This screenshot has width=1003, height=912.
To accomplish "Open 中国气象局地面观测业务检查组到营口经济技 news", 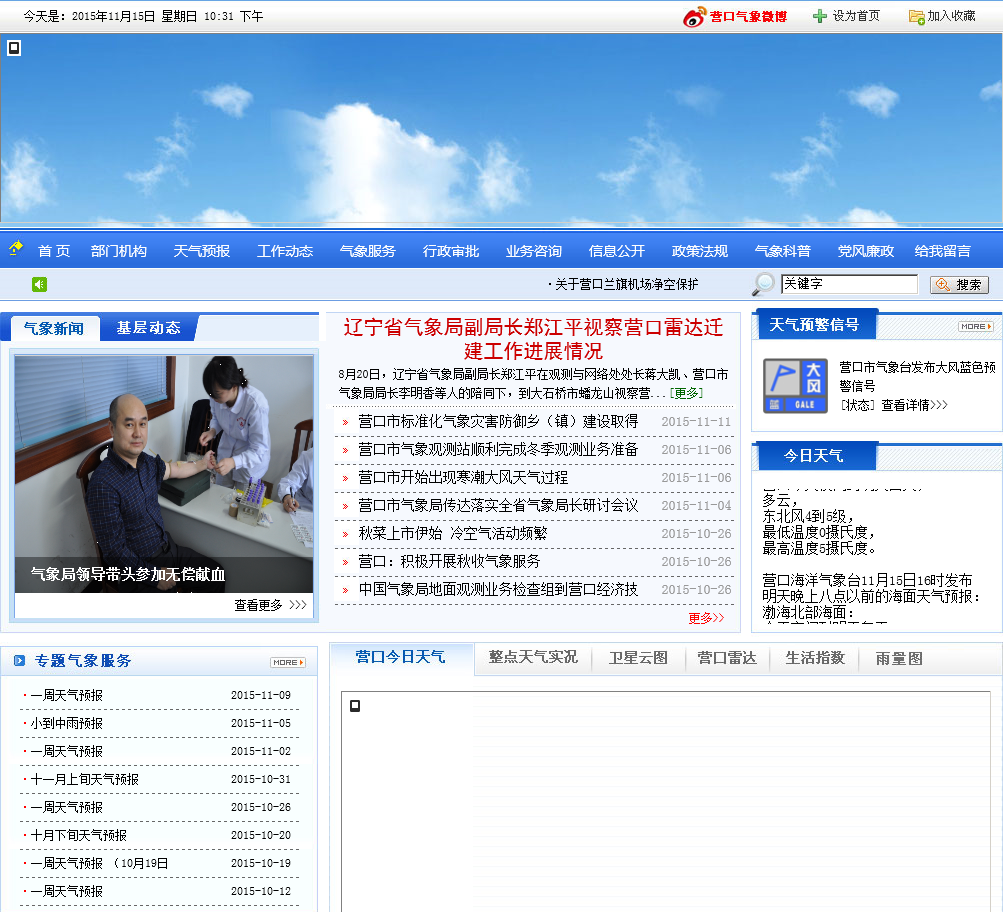I will coord(498,590).
